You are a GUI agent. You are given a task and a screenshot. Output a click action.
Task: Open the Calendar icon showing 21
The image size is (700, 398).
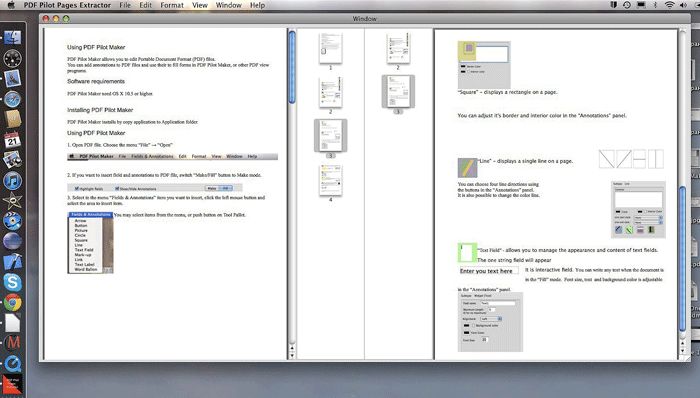coord(12,140)
